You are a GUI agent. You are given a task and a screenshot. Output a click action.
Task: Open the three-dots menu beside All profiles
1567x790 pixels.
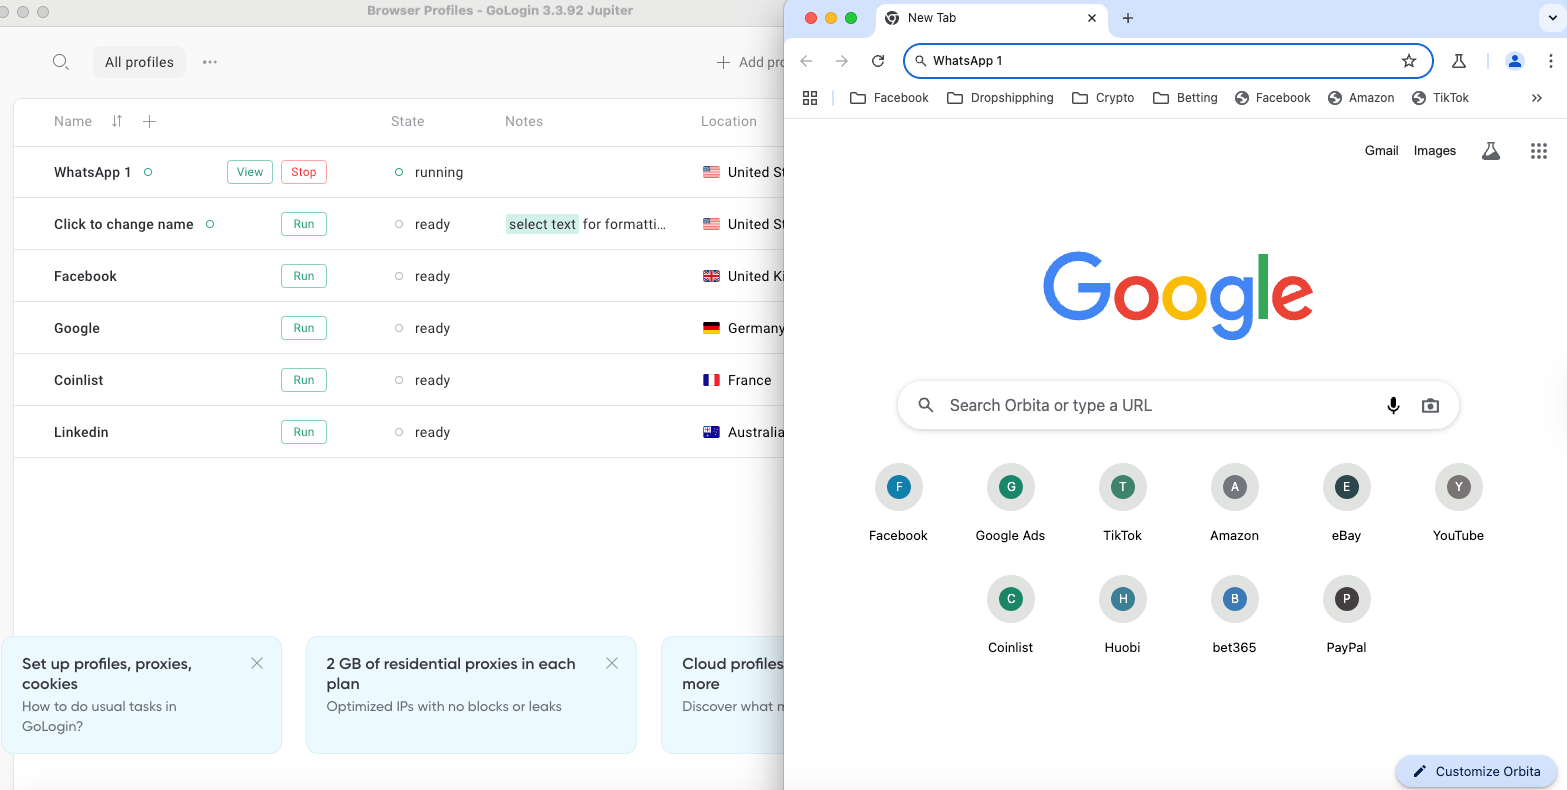tap(210, 62)
